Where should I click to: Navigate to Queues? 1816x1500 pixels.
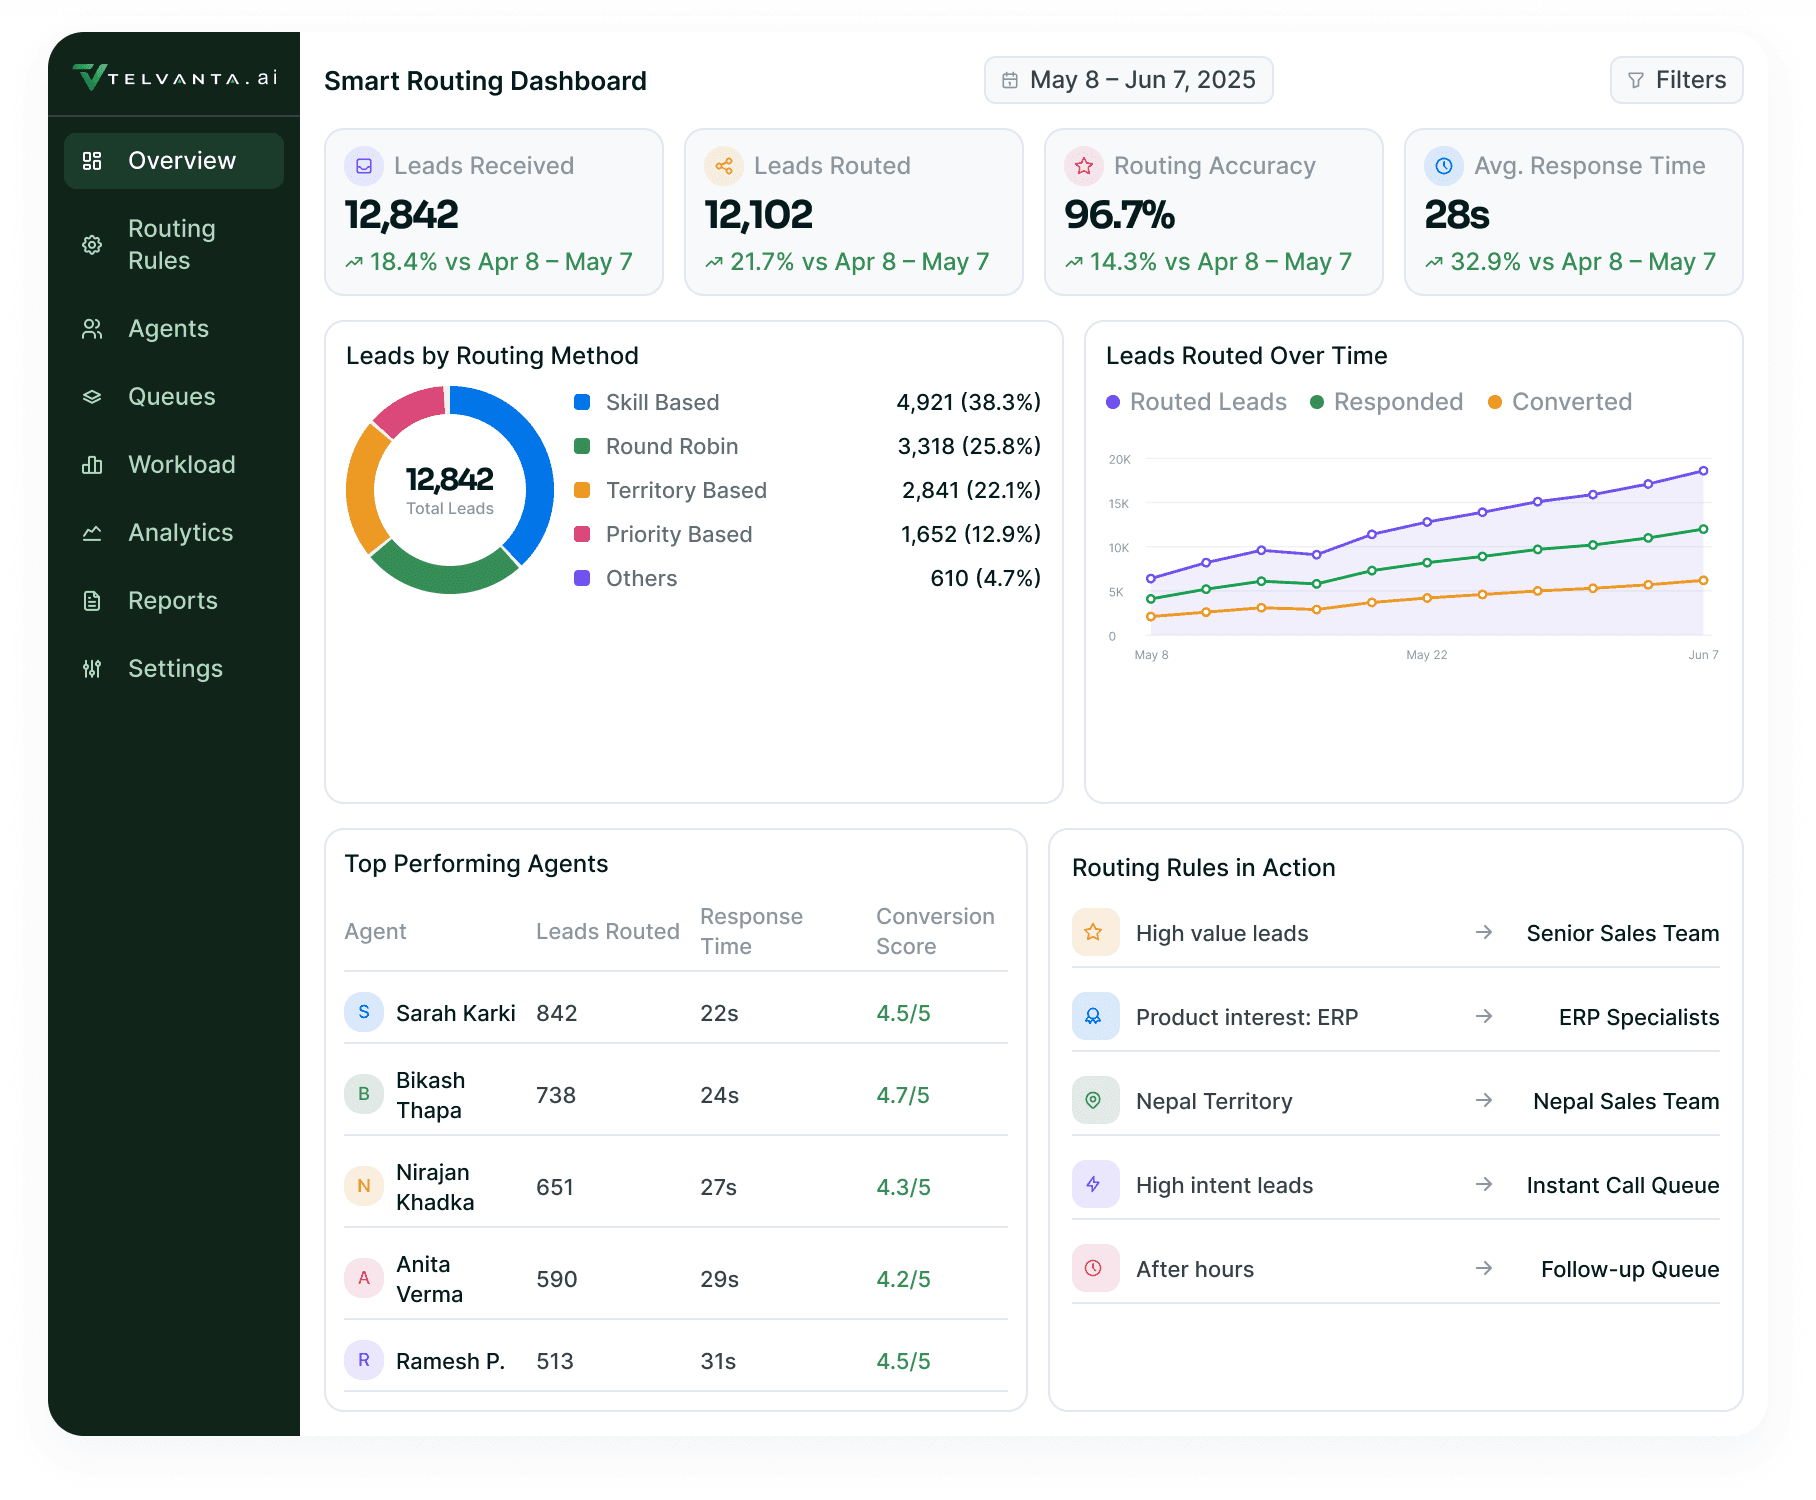pos(174,397)
